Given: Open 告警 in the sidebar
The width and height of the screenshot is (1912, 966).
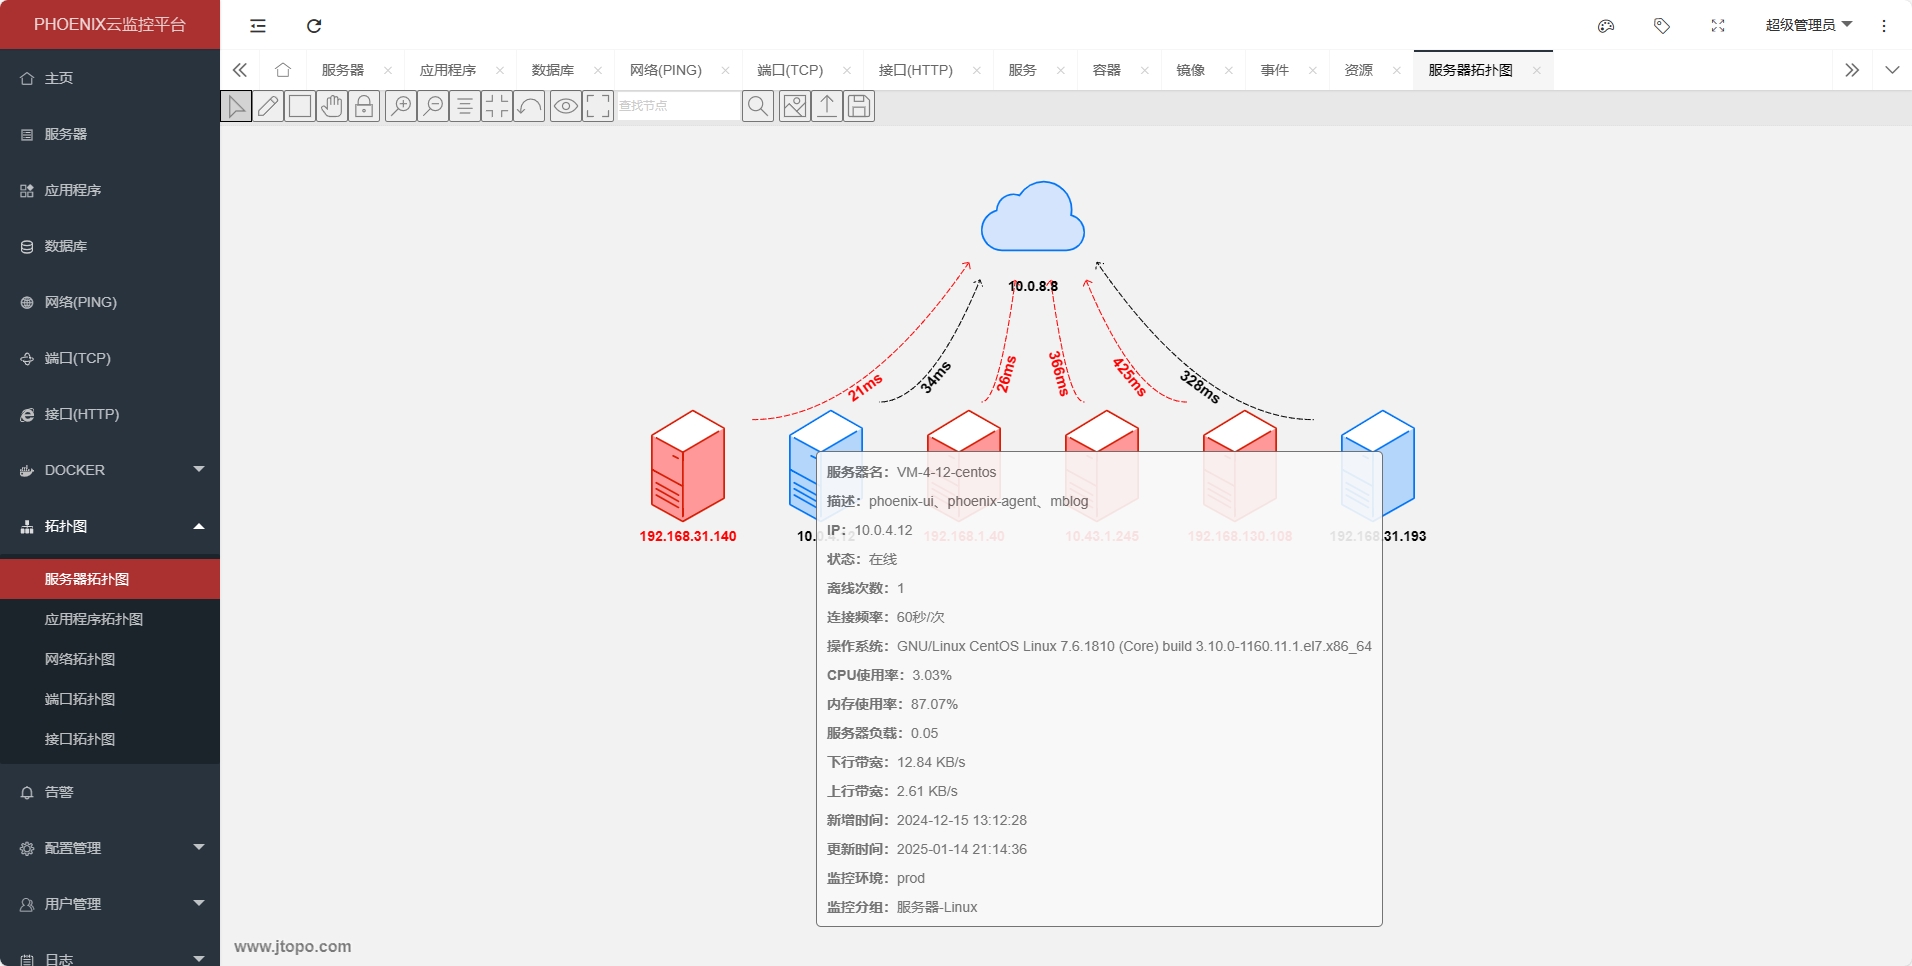Looking at the screenshot, I should click(x=110, y=792).
